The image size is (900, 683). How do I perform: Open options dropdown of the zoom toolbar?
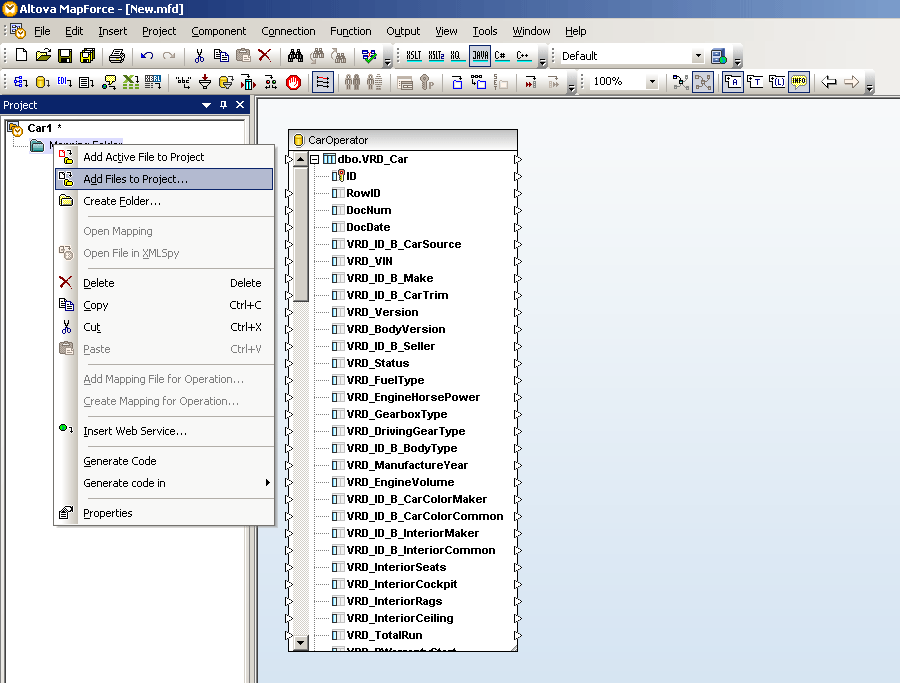[x=870, y=87]
